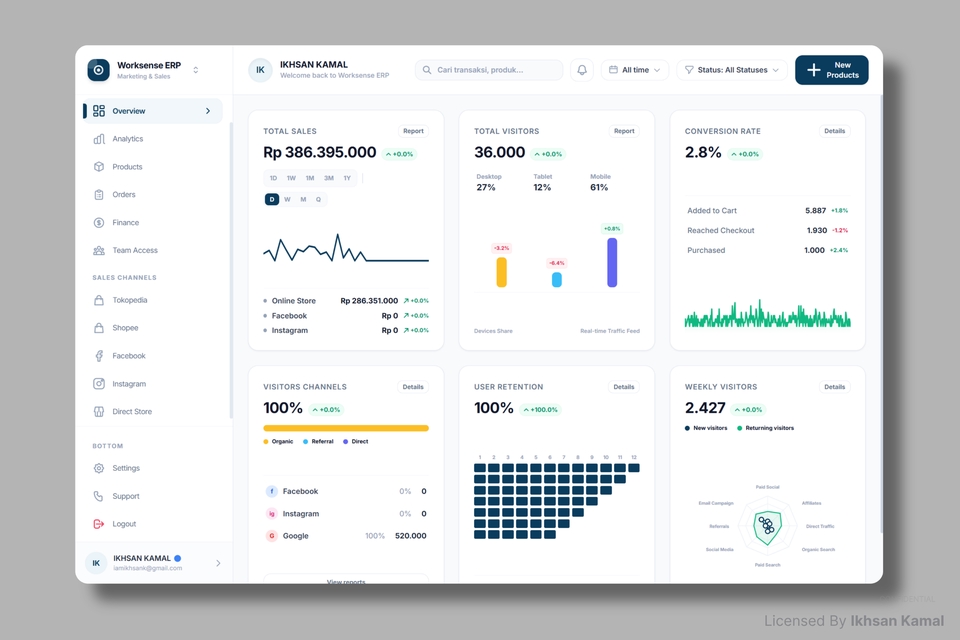Open the All time date dropdown
Viewport: 960px width, 640px height.
(x=635, y=70)
